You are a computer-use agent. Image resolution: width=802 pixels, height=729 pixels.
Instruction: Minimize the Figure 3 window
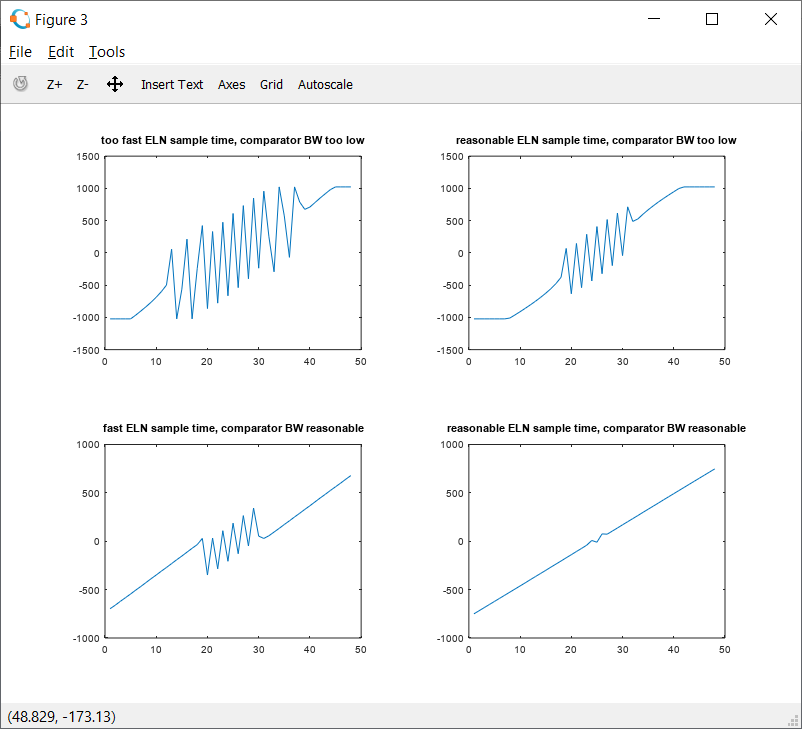click(654, 19)
